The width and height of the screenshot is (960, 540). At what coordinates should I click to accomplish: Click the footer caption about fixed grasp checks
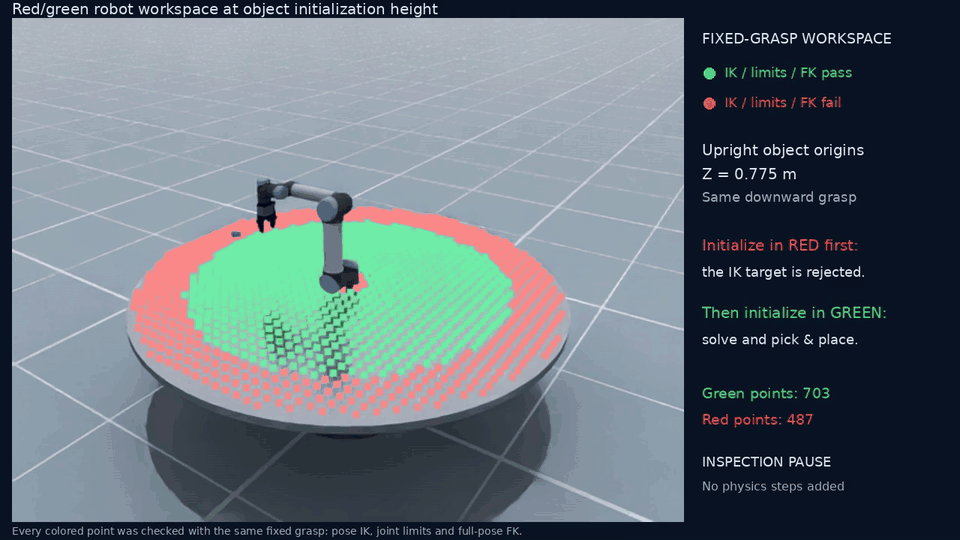click(x=267, y=531)
